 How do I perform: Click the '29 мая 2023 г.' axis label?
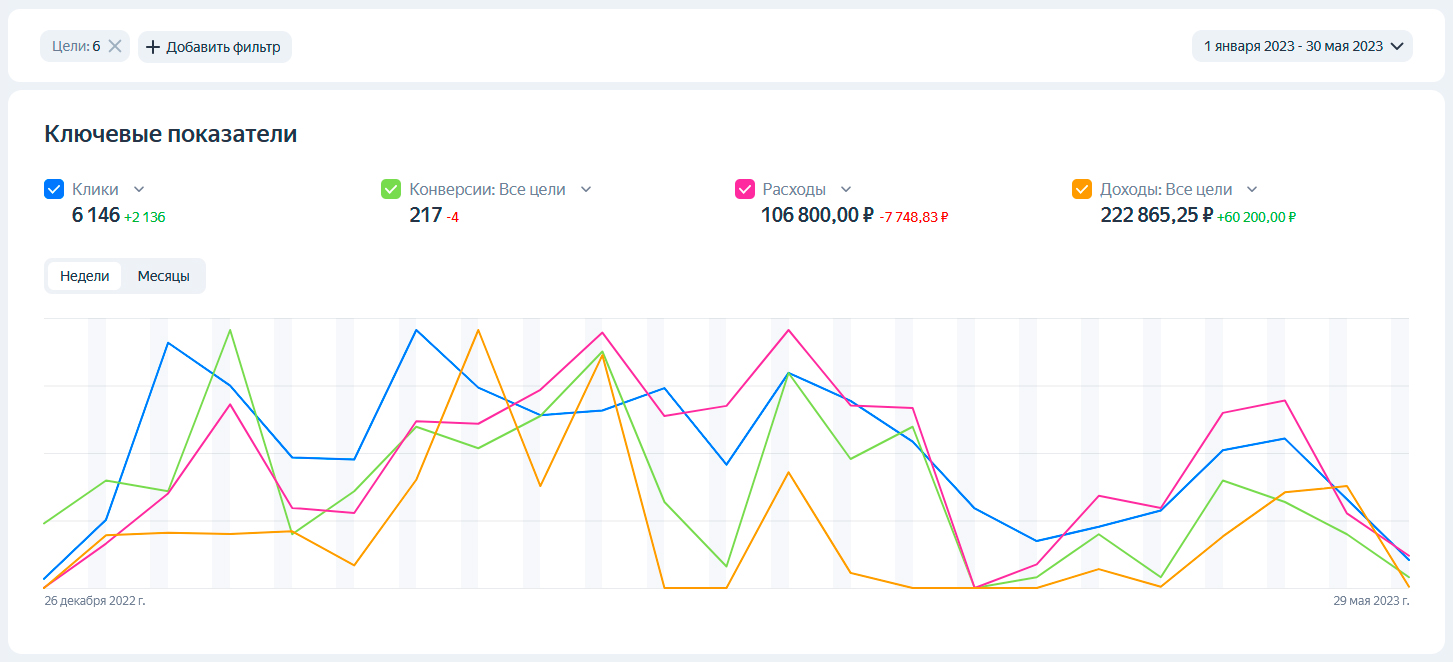pos(1371,601)
